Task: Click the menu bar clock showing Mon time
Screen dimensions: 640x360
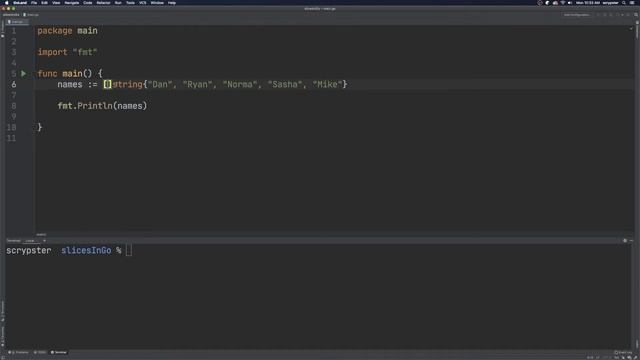Action: pyautogui.click(x=588, y=3)
